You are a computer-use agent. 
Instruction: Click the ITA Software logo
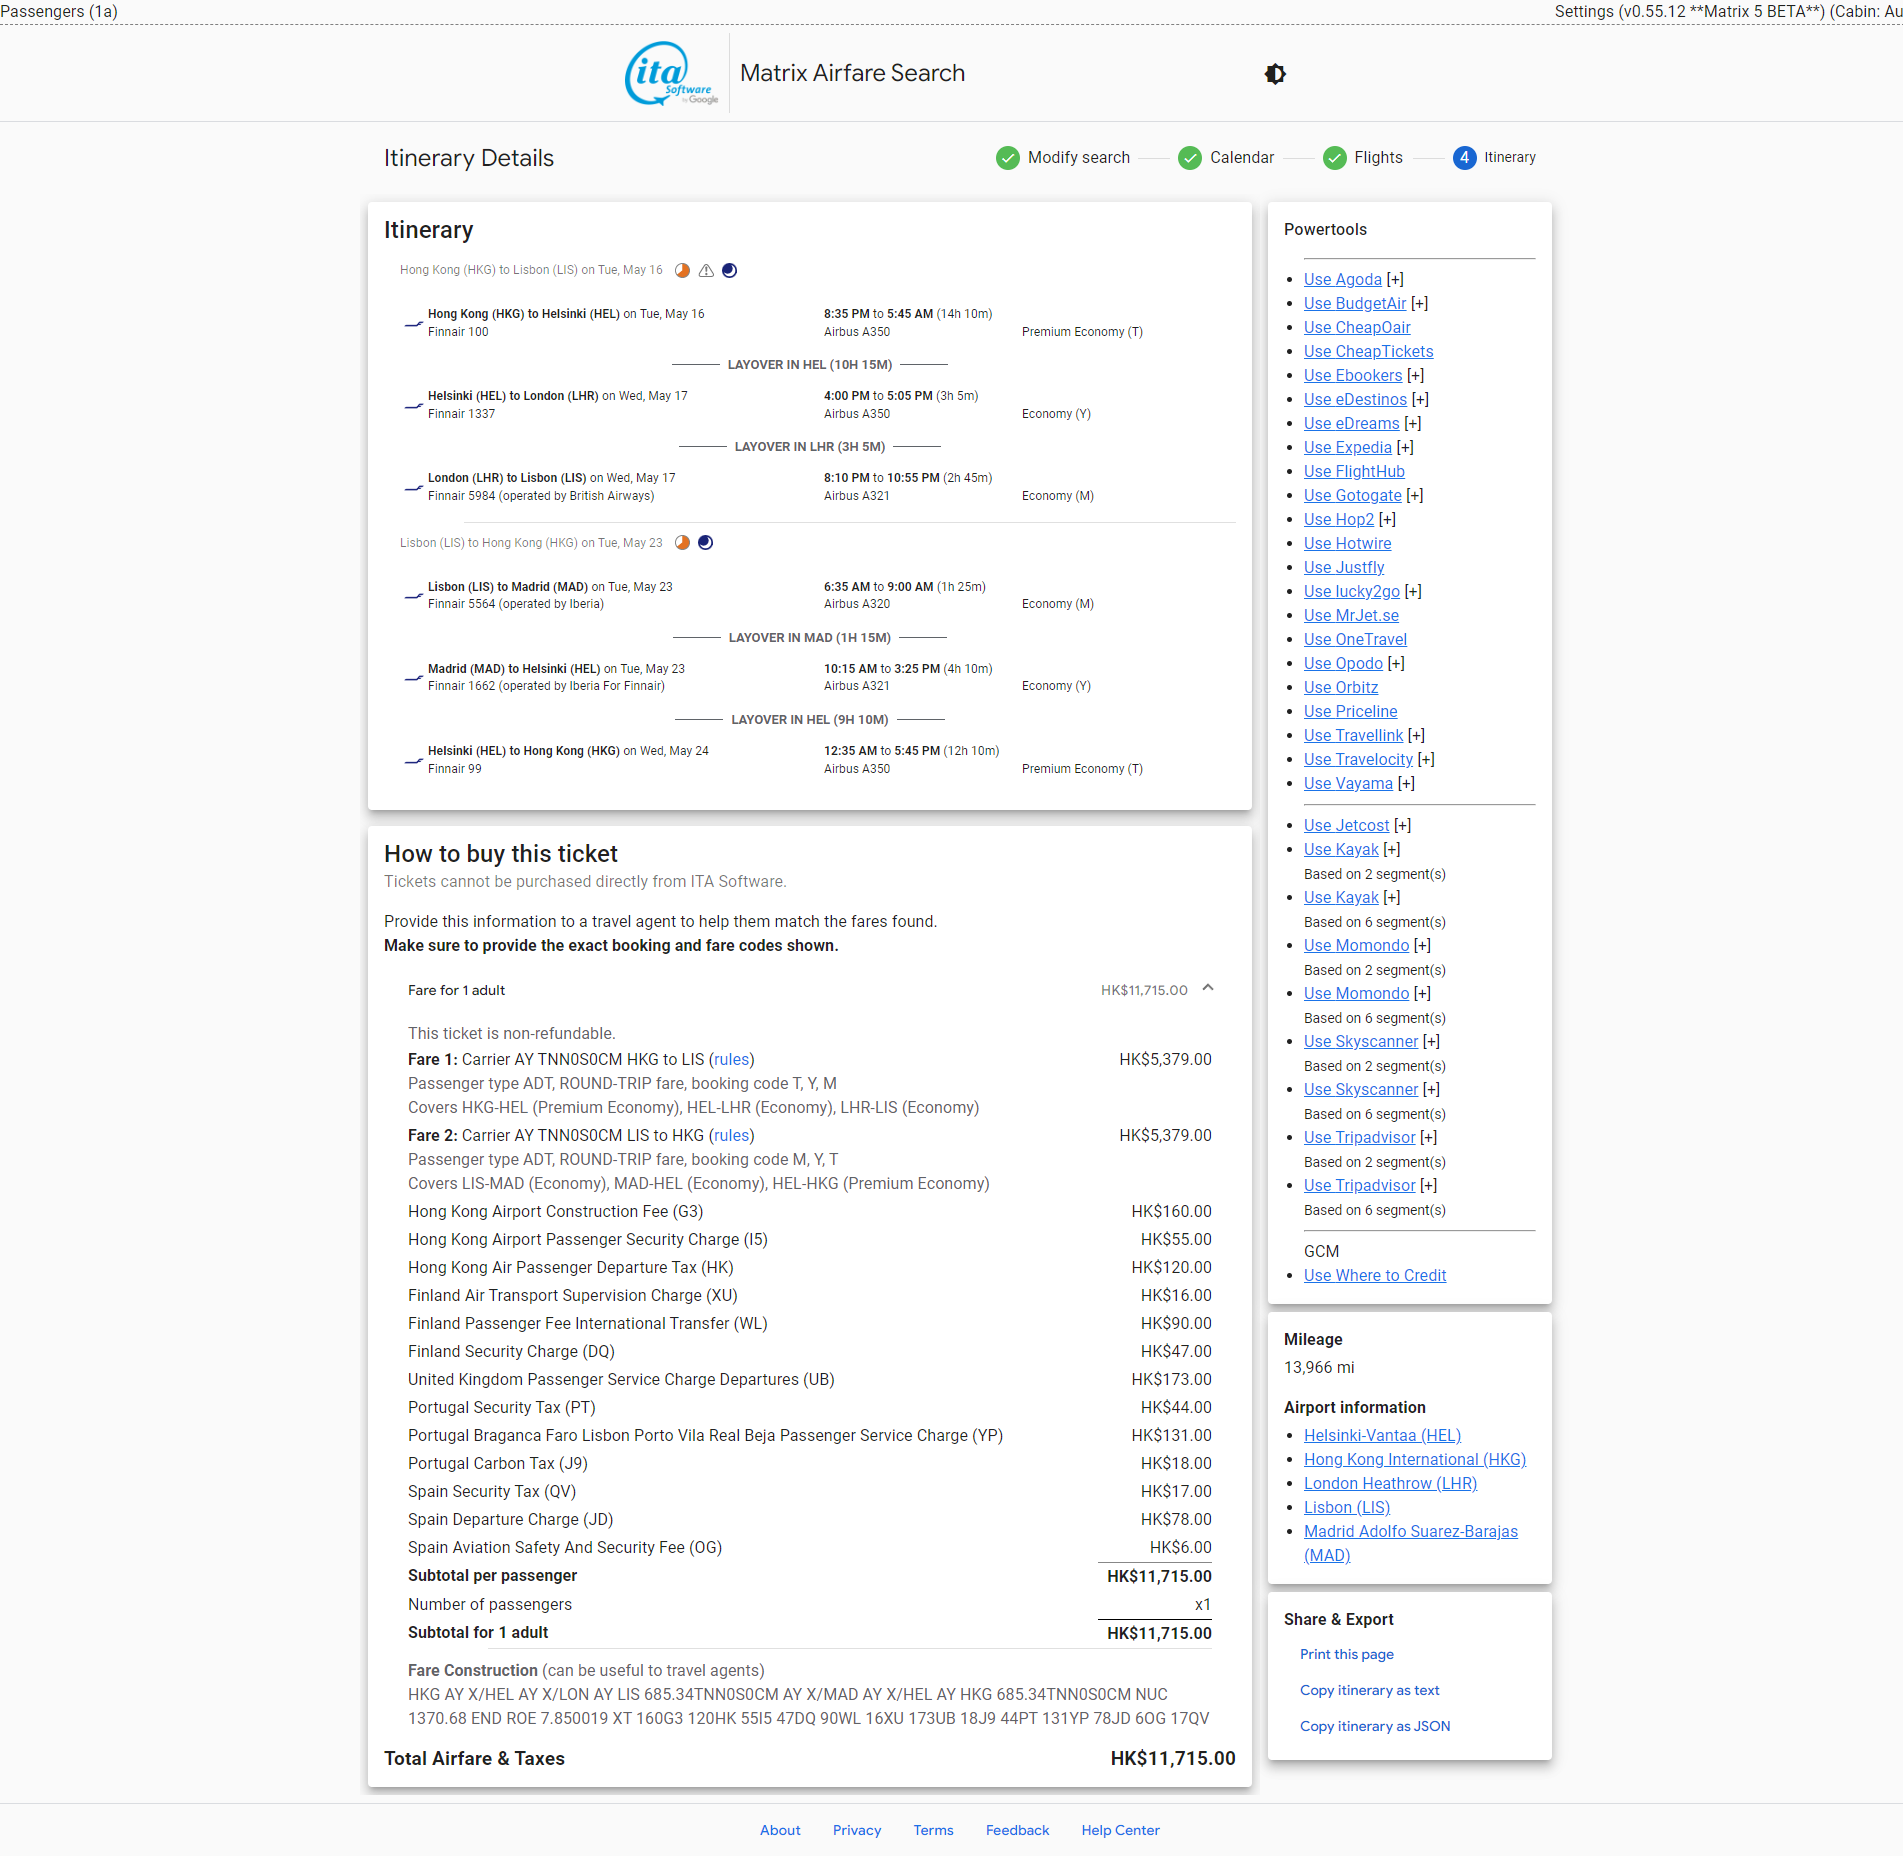point(671,73)
